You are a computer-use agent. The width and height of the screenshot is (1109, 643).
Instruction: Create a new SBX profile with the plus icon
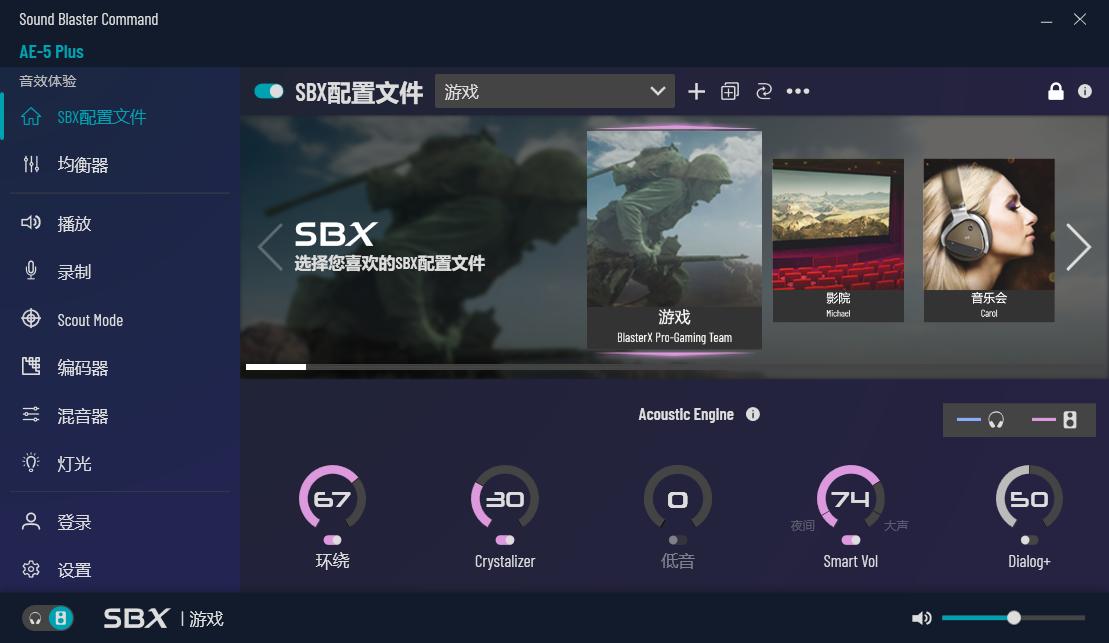pyautogui.click(x=696, y=91)
